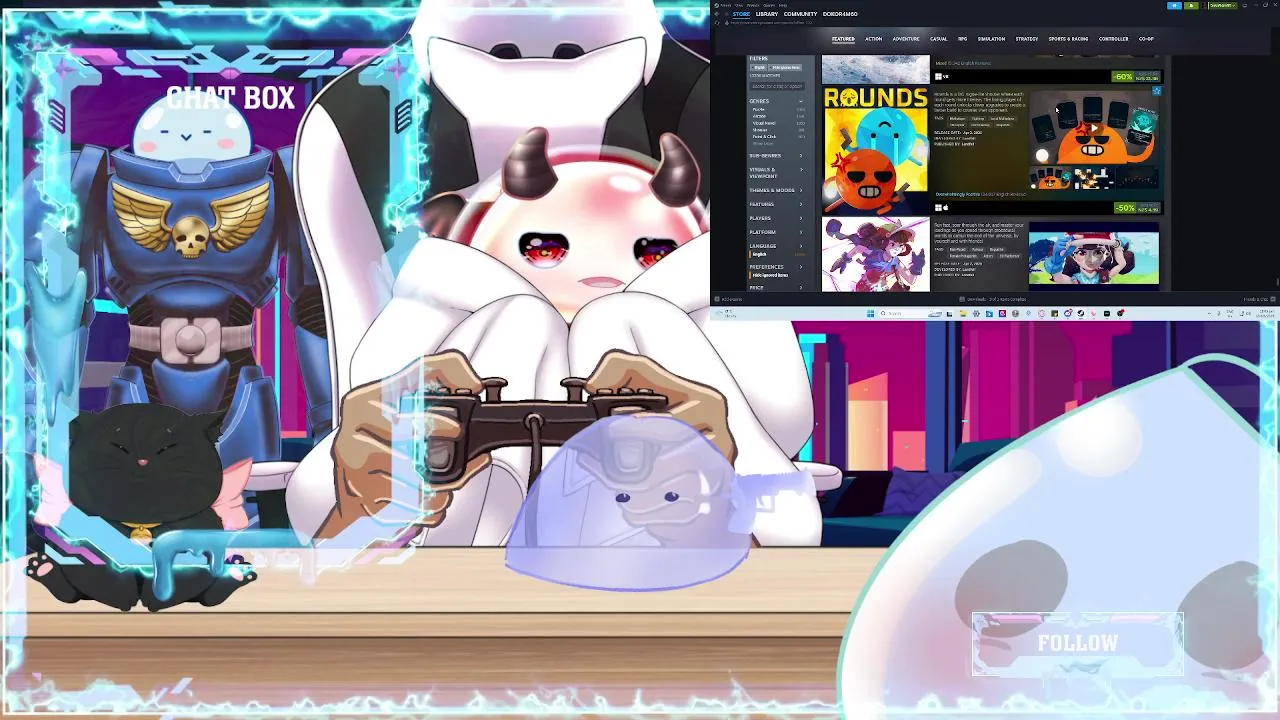Click the Add a Game plus icon

pos(716,299)
